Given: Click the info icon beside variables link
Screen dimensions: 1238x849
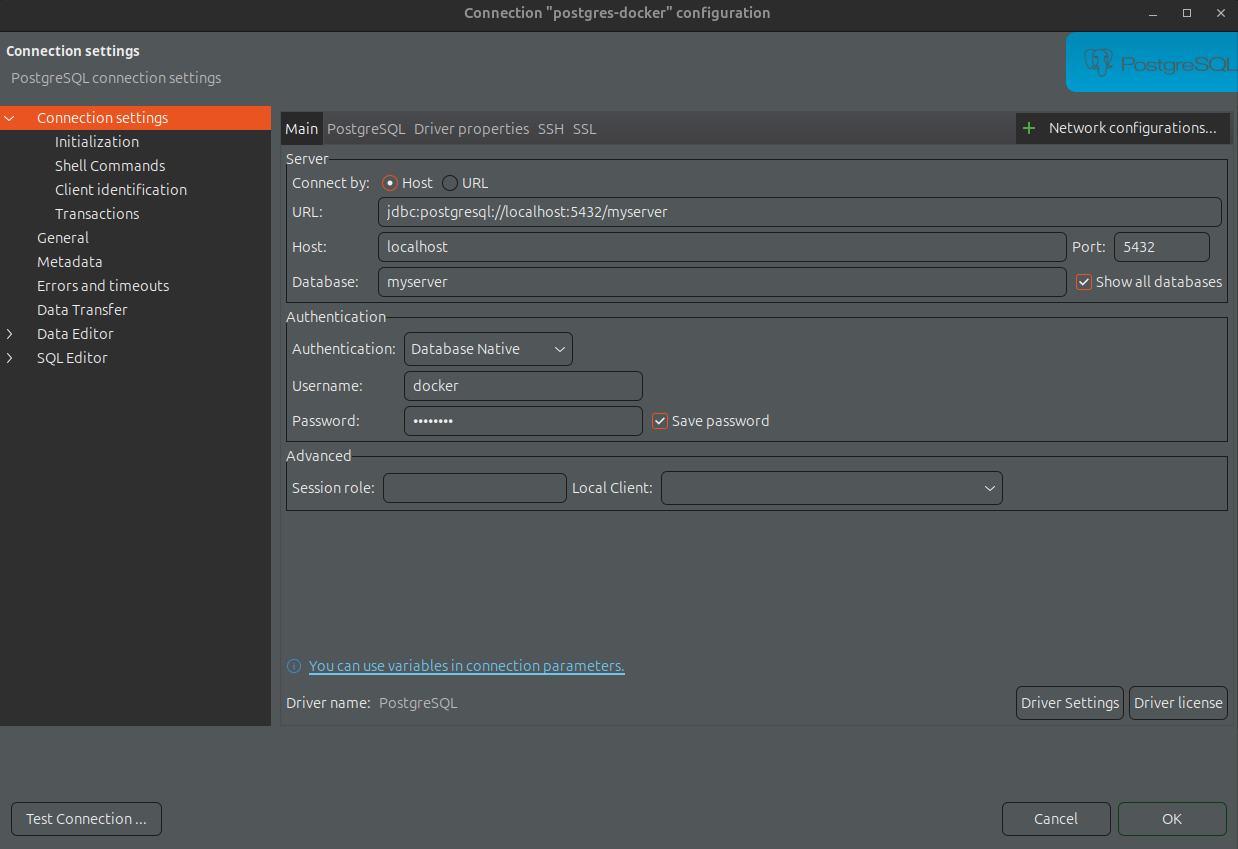Looking at the screenshot, I should tap(294, 666).
